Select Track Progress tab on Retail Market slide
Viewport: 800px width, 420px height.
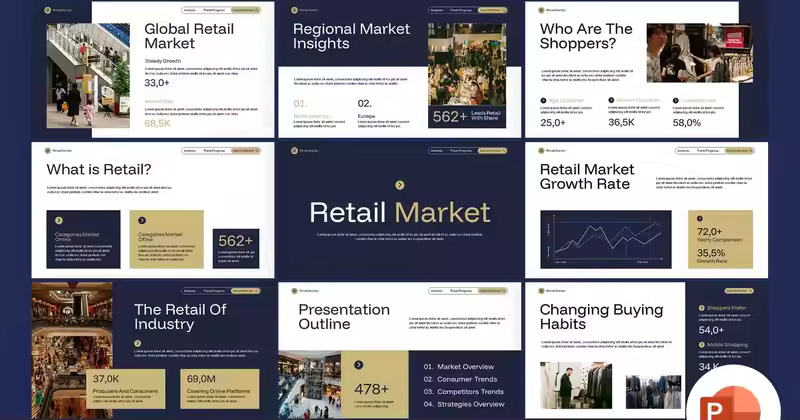click(460, 151)
